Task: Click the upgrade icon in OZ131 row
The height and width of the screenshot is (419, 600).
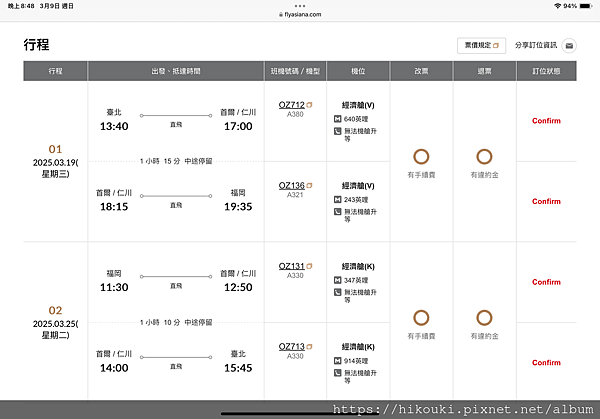Action: coord(338,292)
